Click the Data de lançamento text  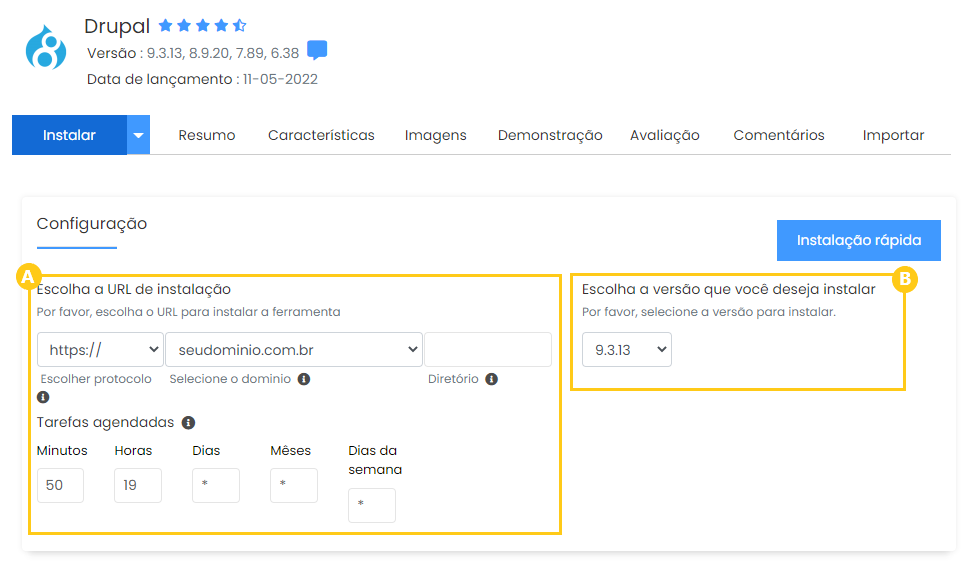pos(203,79)
